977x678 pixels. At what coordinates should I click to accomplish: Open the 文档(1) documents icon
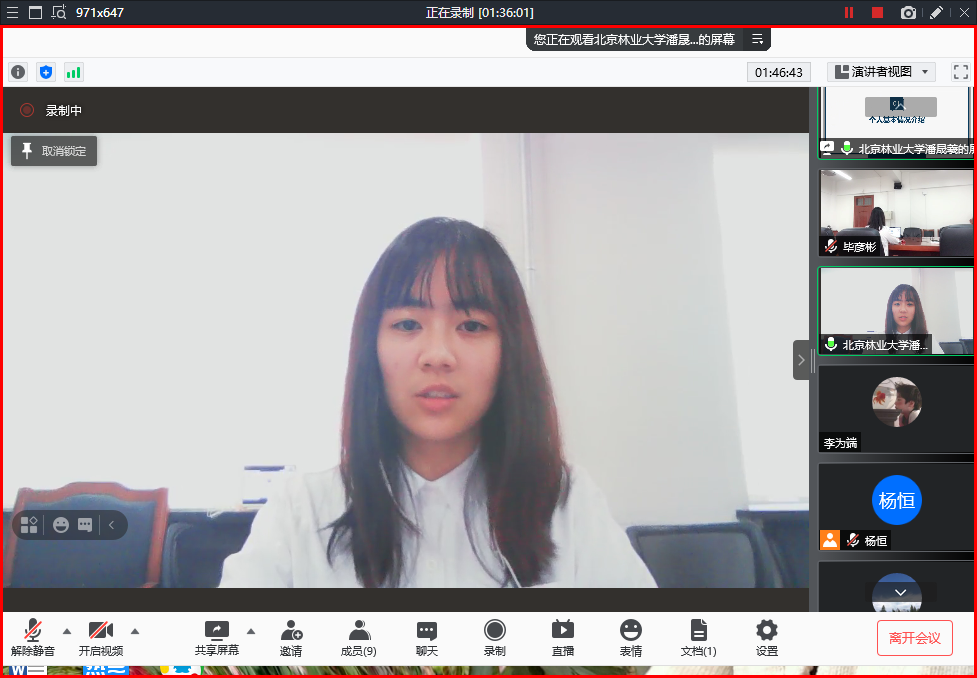(698, 637)
